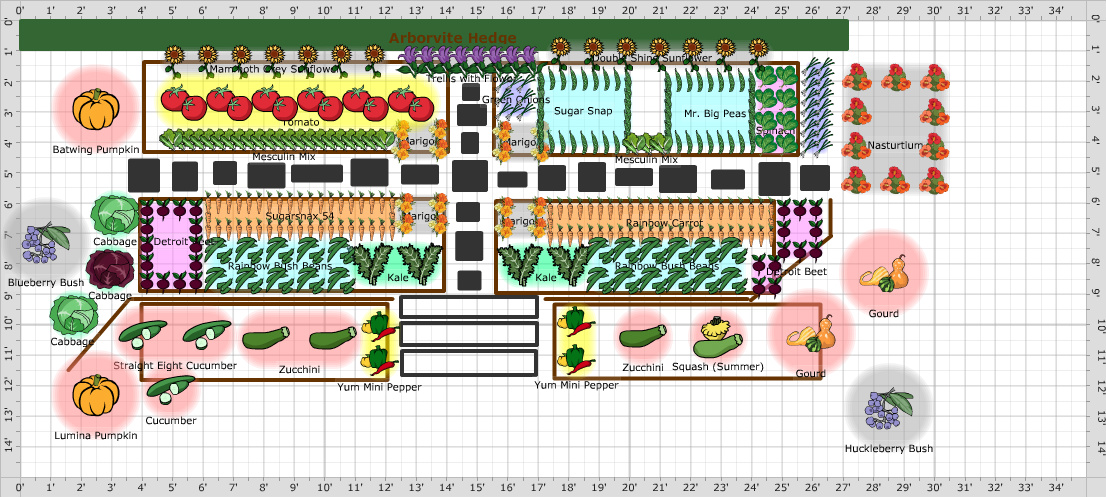Image resolution: width=1106 pixels, height=497 pixels.
Task: Click the Green Onions planting
Action: click(x=515, y=95)
